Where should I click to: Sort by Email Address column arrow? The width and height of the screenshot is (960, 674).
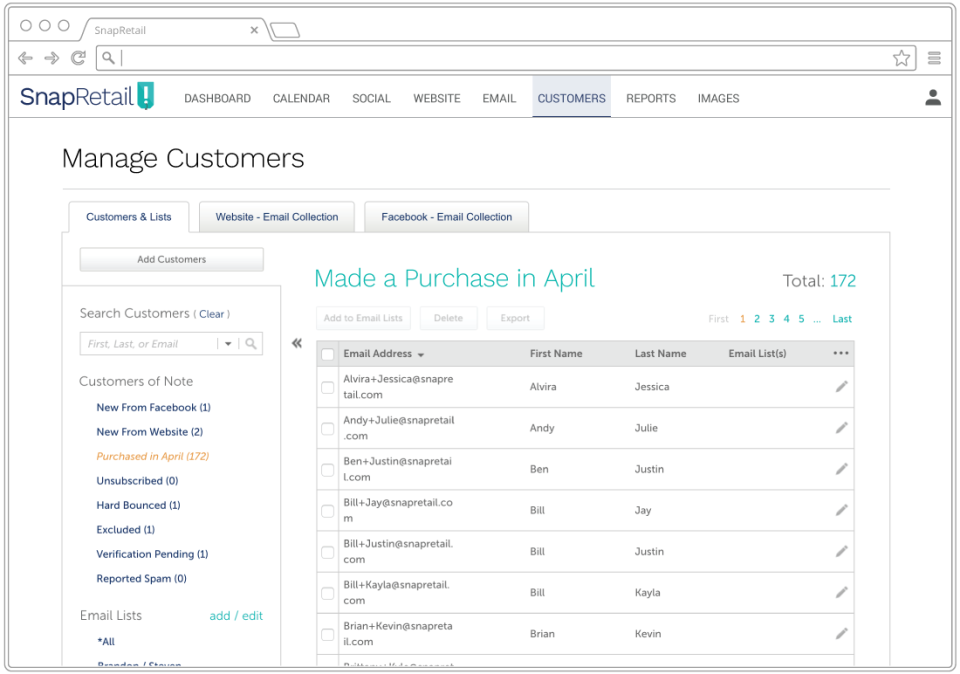[x=421, y=354]
